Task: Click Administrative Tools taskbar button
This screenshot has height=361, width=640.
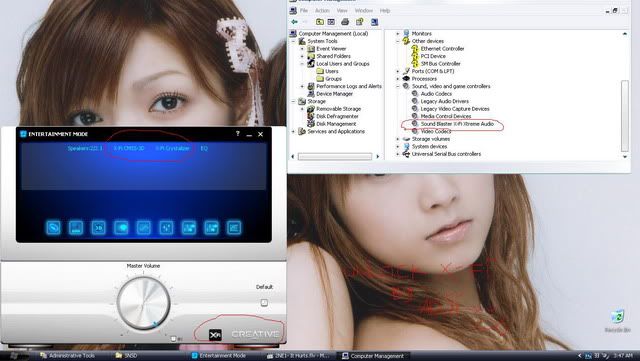Action: point(68,356)
